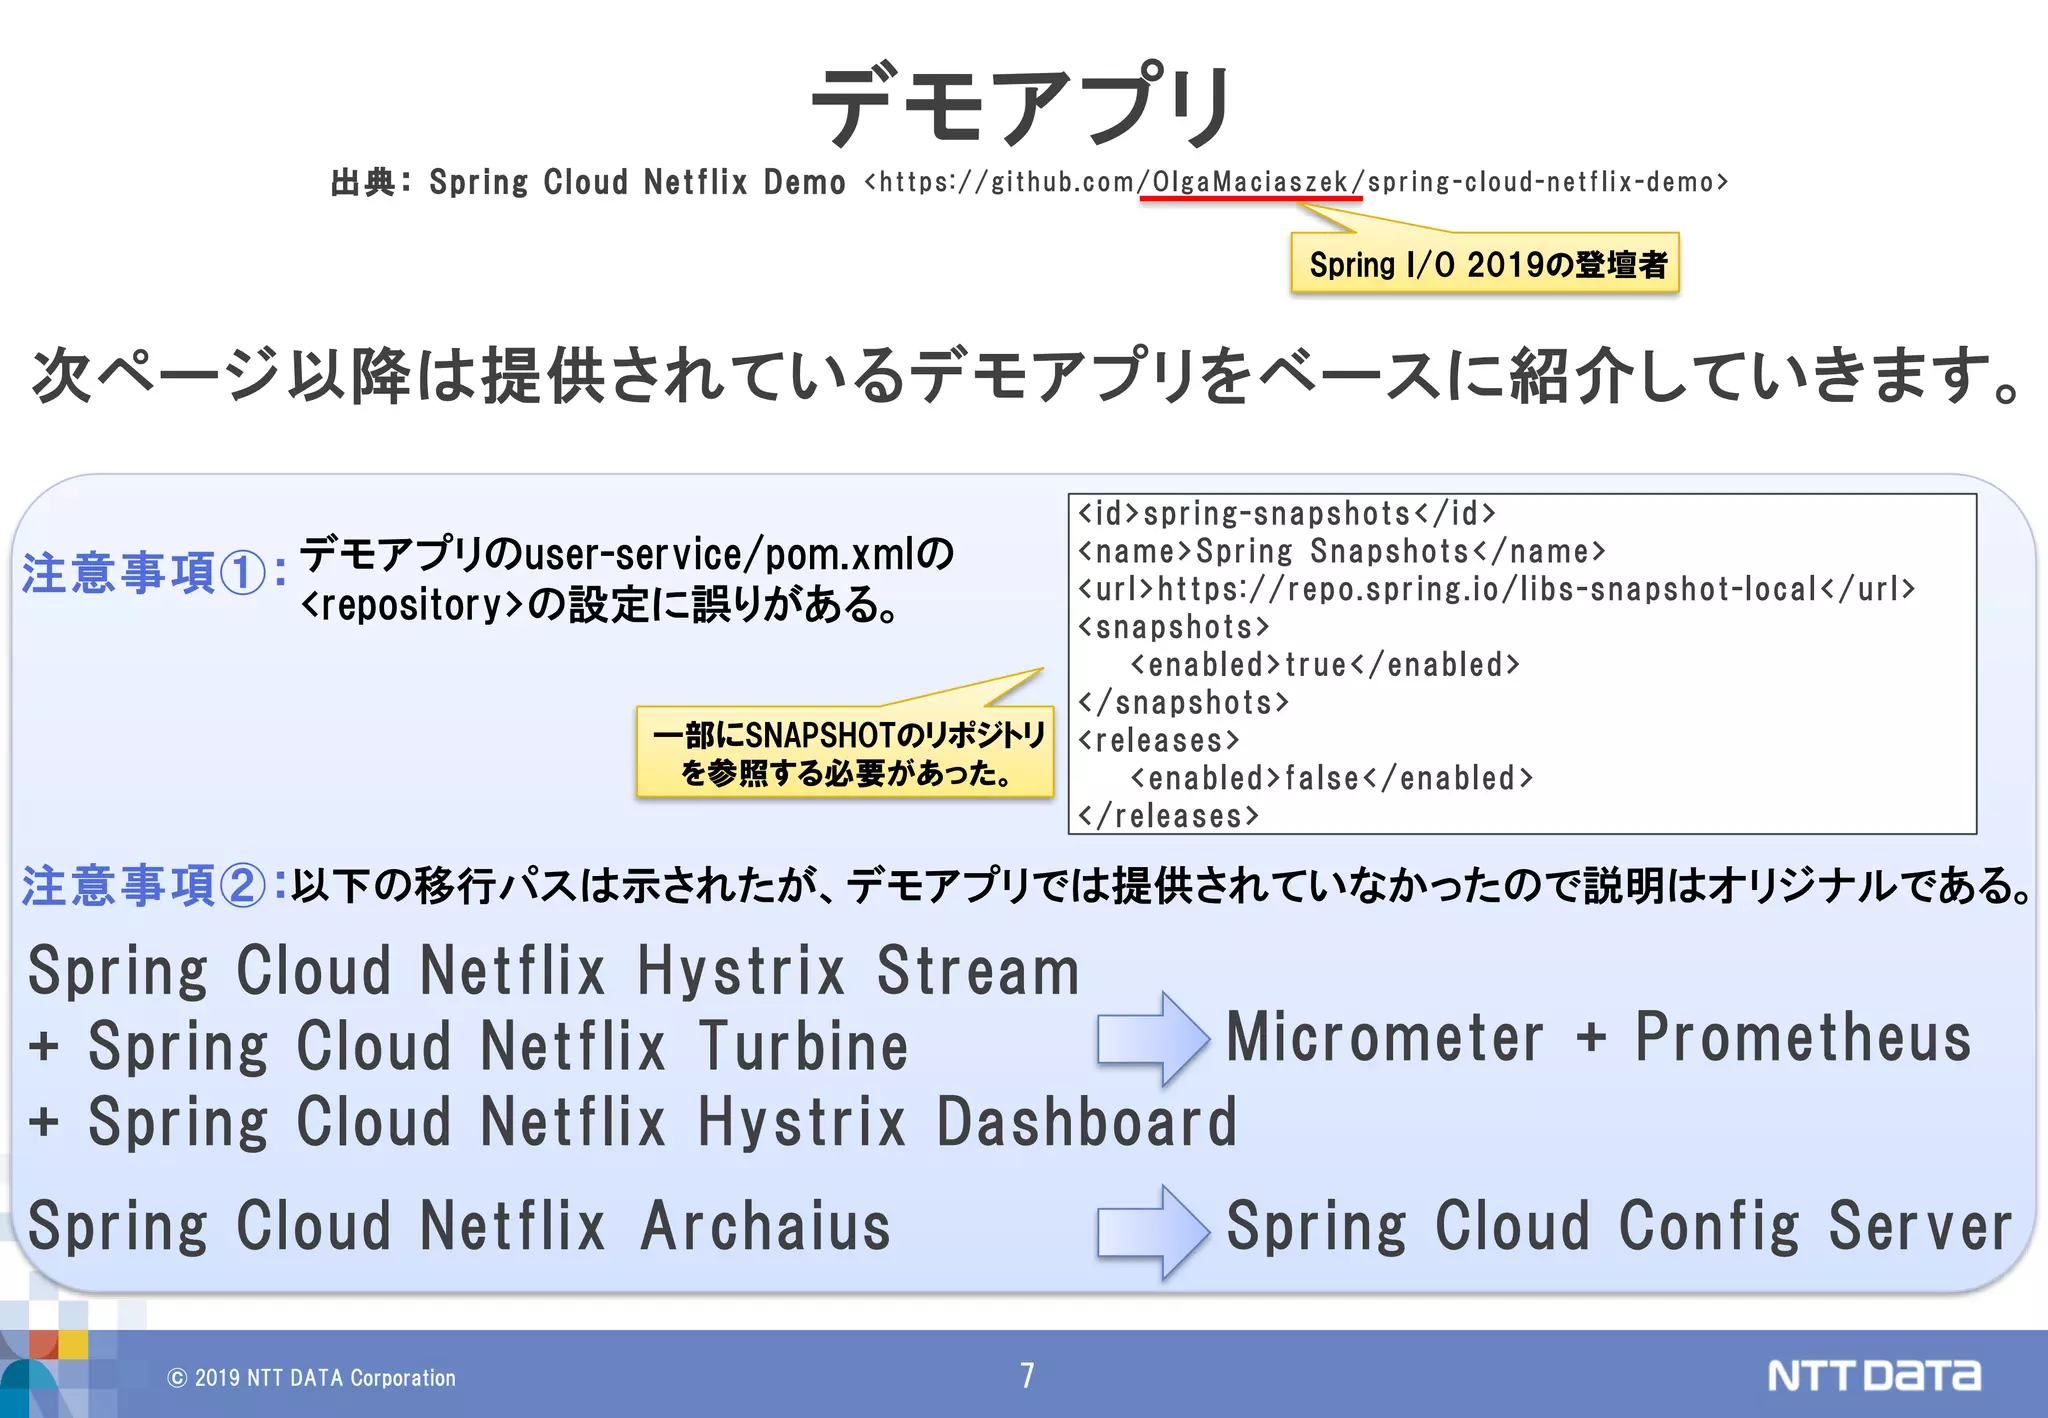This screenshot has width=2048, height=1418.
Task: Click '+ Spring Cloud Netflix Turbine' text
Action: pyautogui.click(x=468, y=1046)
